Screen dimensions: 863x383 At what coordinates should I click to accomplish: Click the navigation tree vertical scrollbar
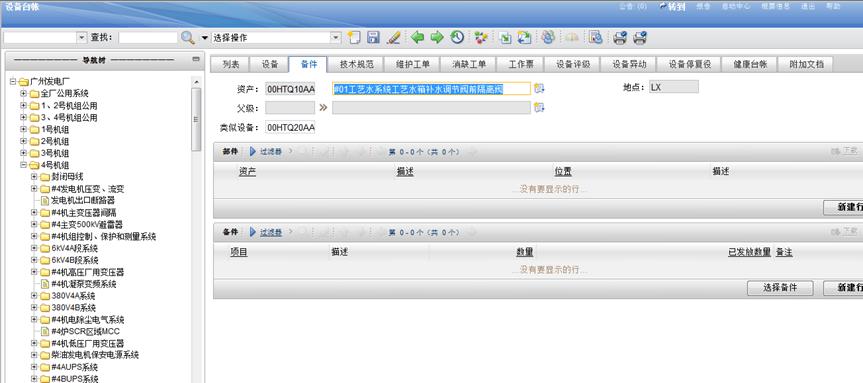click(196, 118)
